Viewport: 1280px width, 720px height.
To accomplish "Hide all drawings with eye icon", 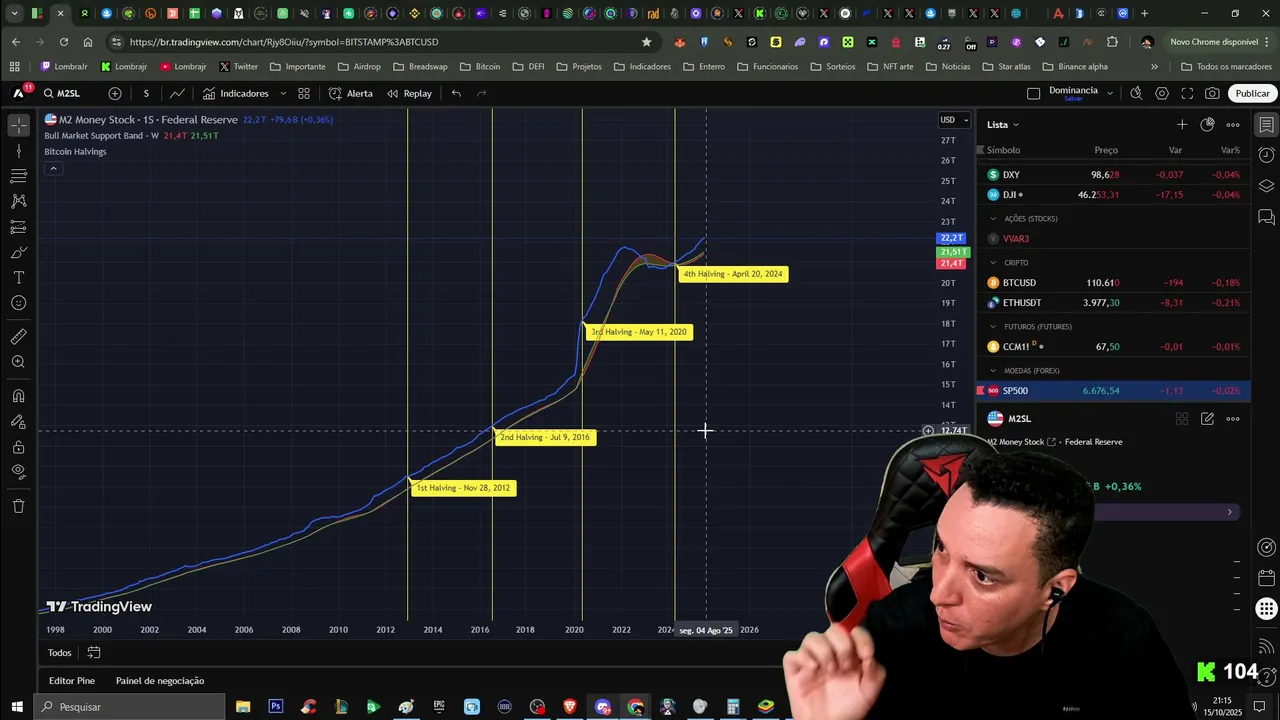I will [x=18, y=472].
